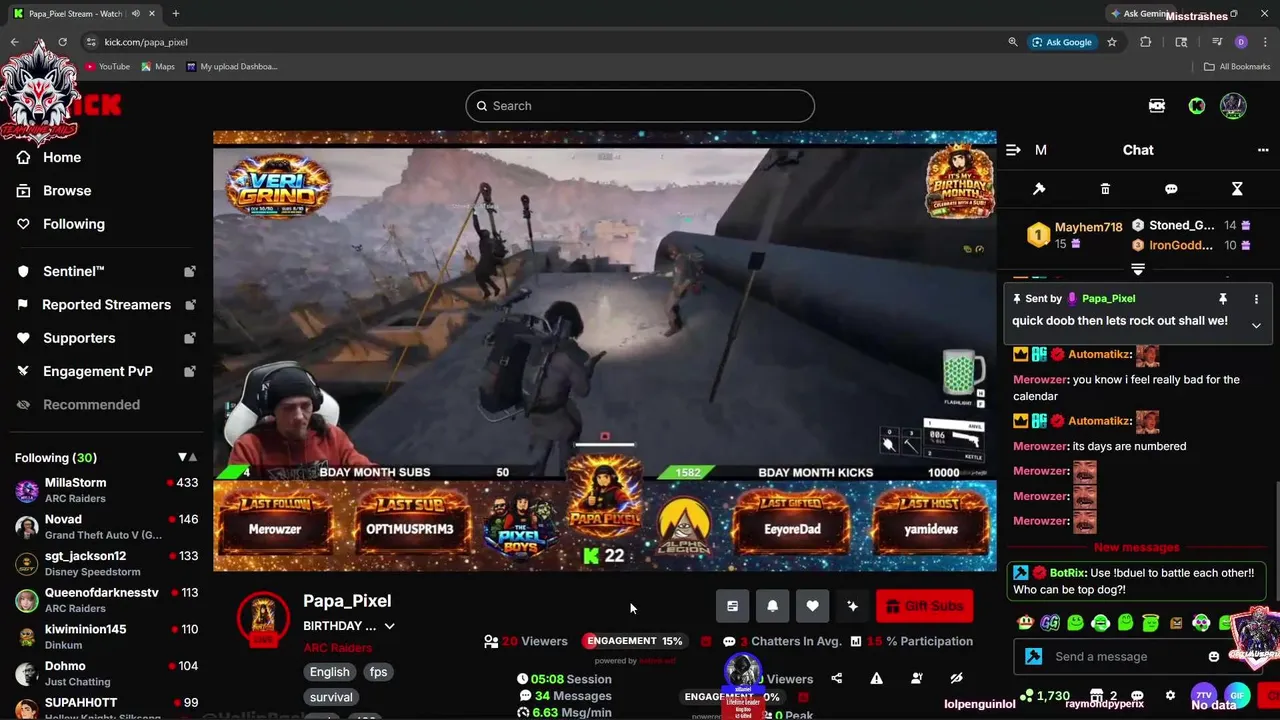Open the GIF picker button
Image resolution: width=1280 pixels, height=720 pixels.
tap(1238, 695)
